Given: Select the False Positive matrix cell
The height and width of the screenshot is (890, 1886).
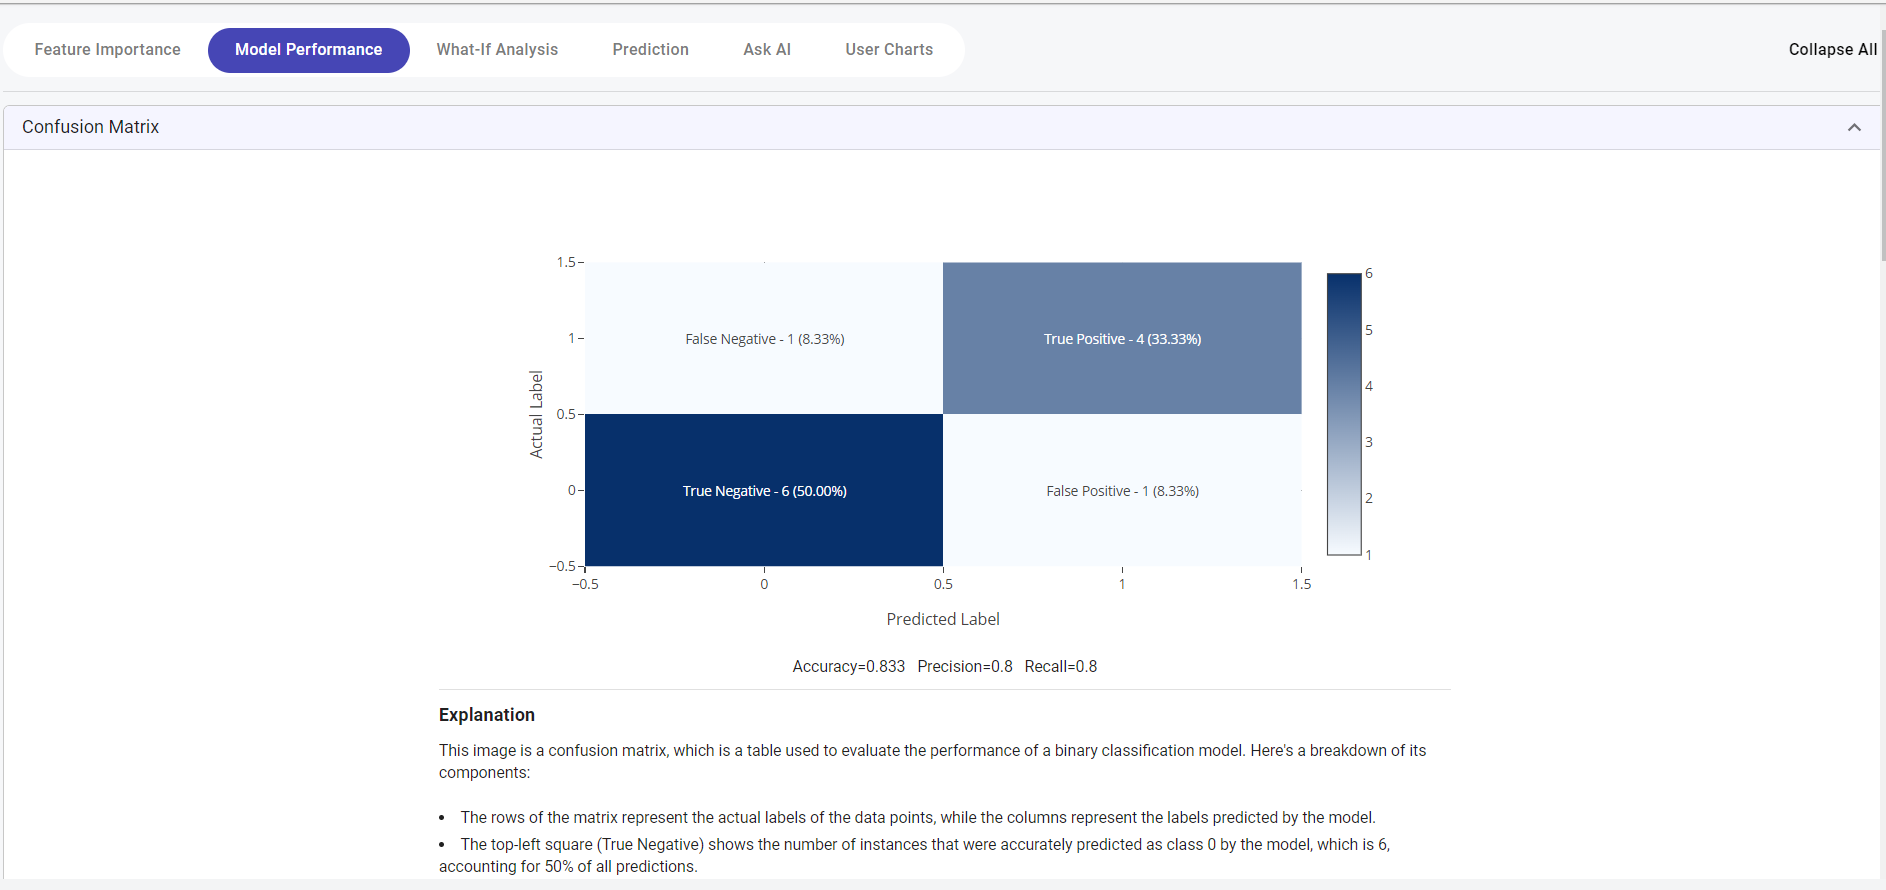Looking at the screenshot, I should 1122,491.
